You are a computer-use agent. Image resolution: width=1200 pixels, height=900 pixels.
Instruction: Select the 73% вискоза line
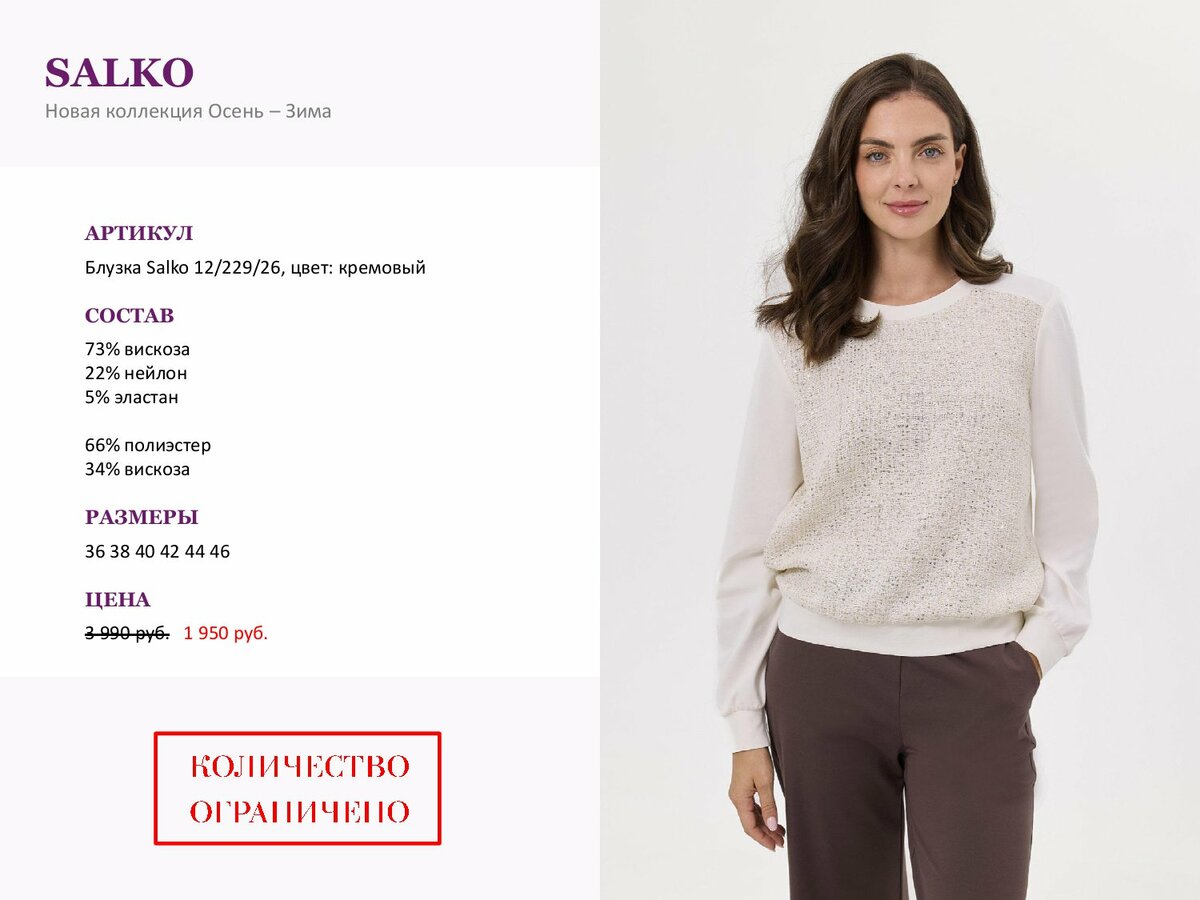(x=137, y=350)
